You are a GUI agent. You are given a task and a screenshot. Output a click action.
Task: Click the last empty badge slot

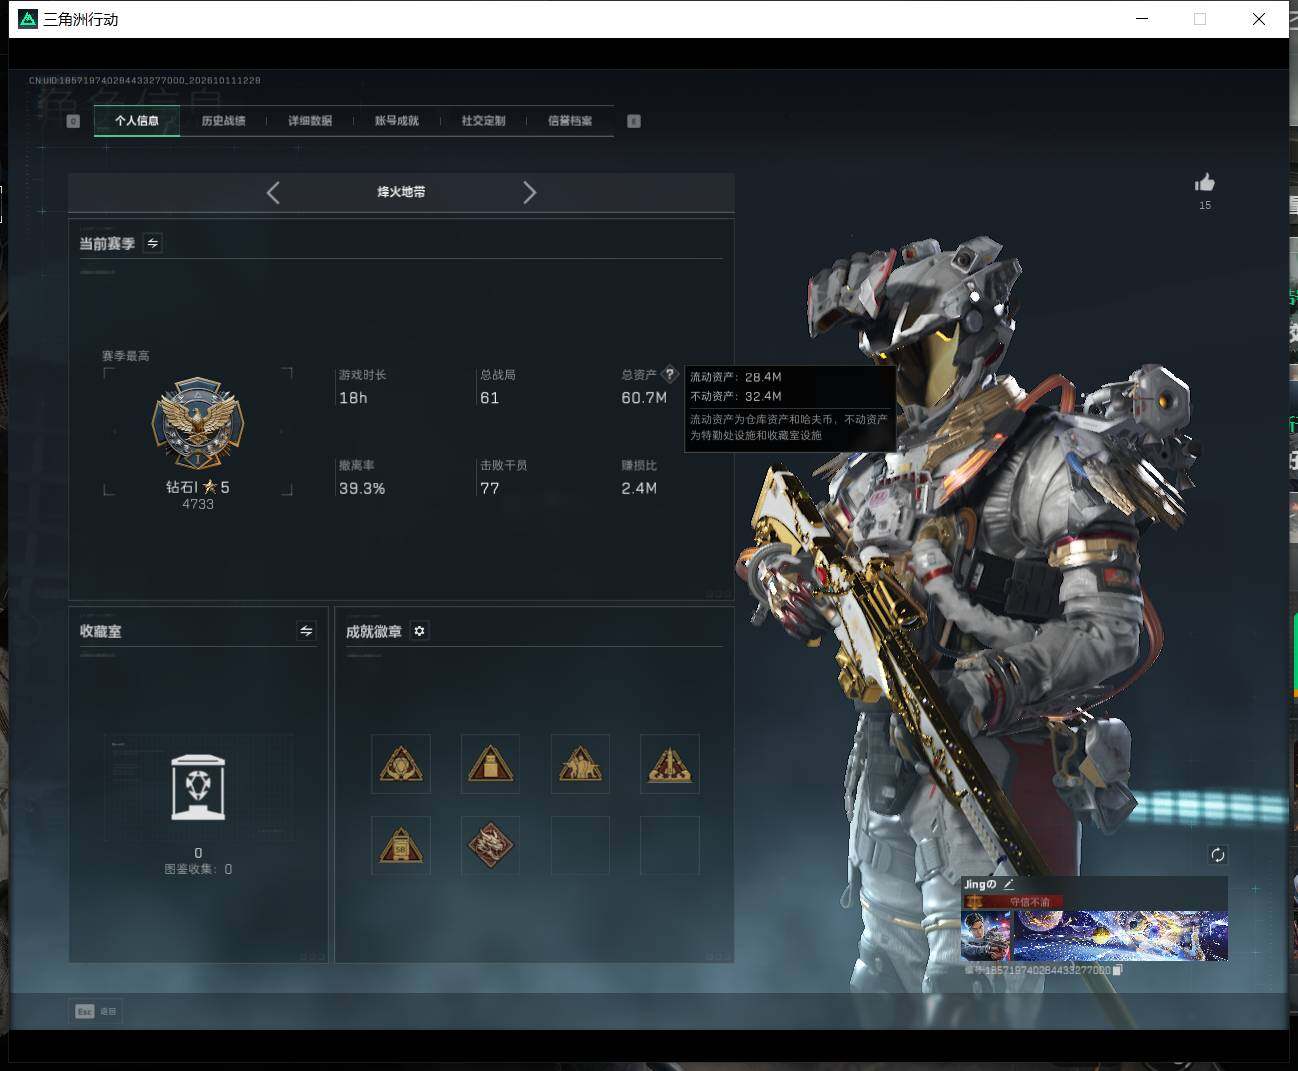670,846
